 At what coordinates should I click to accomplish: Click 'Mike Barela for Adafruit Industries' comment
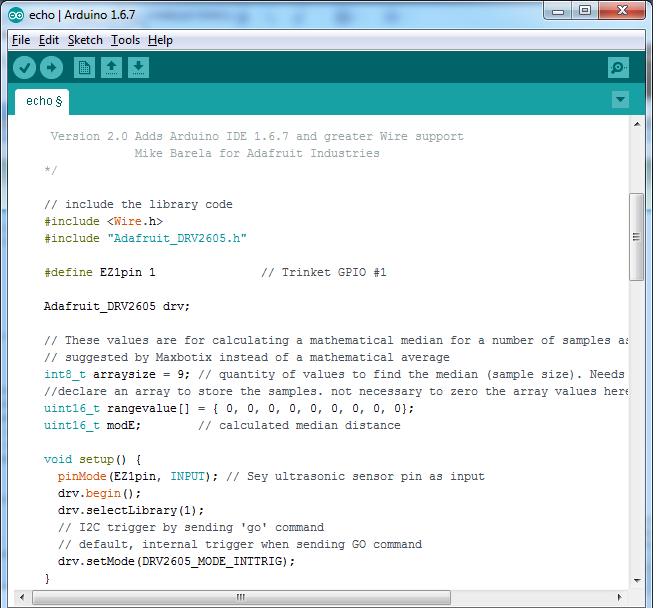pos(257,154)
